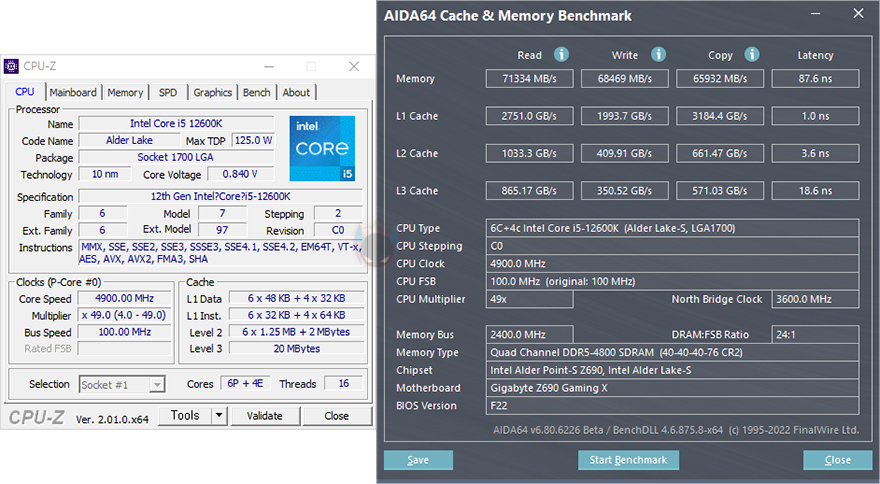Click the Technology 10 nm field
The height and width of the screenshot is (484, 880).
point(105,174)
